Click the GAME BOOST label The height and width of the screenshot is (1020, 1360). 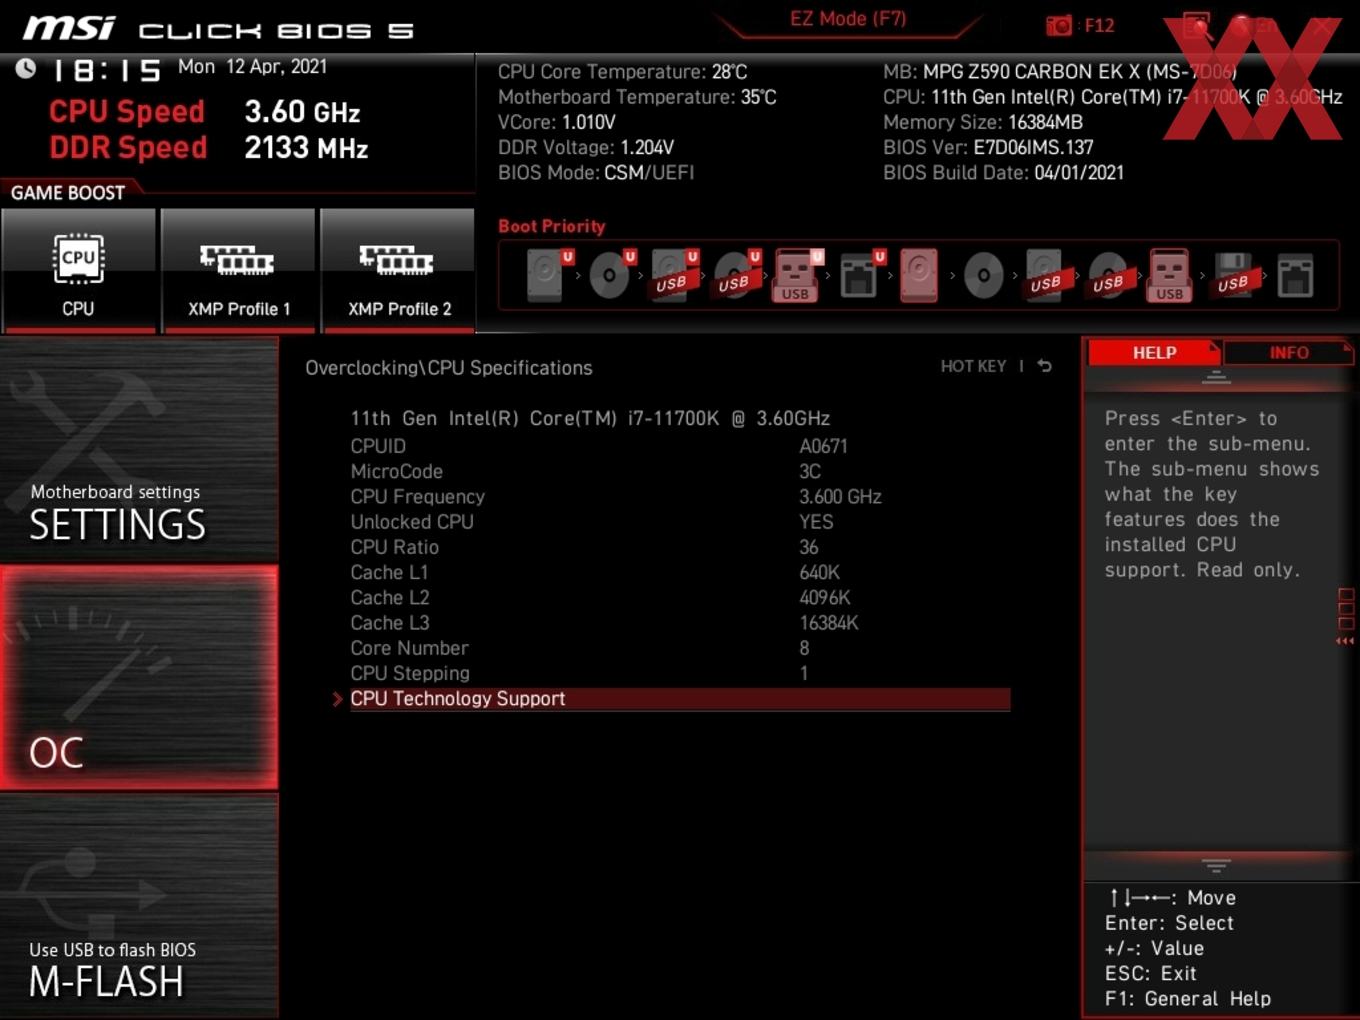(68, 193)
